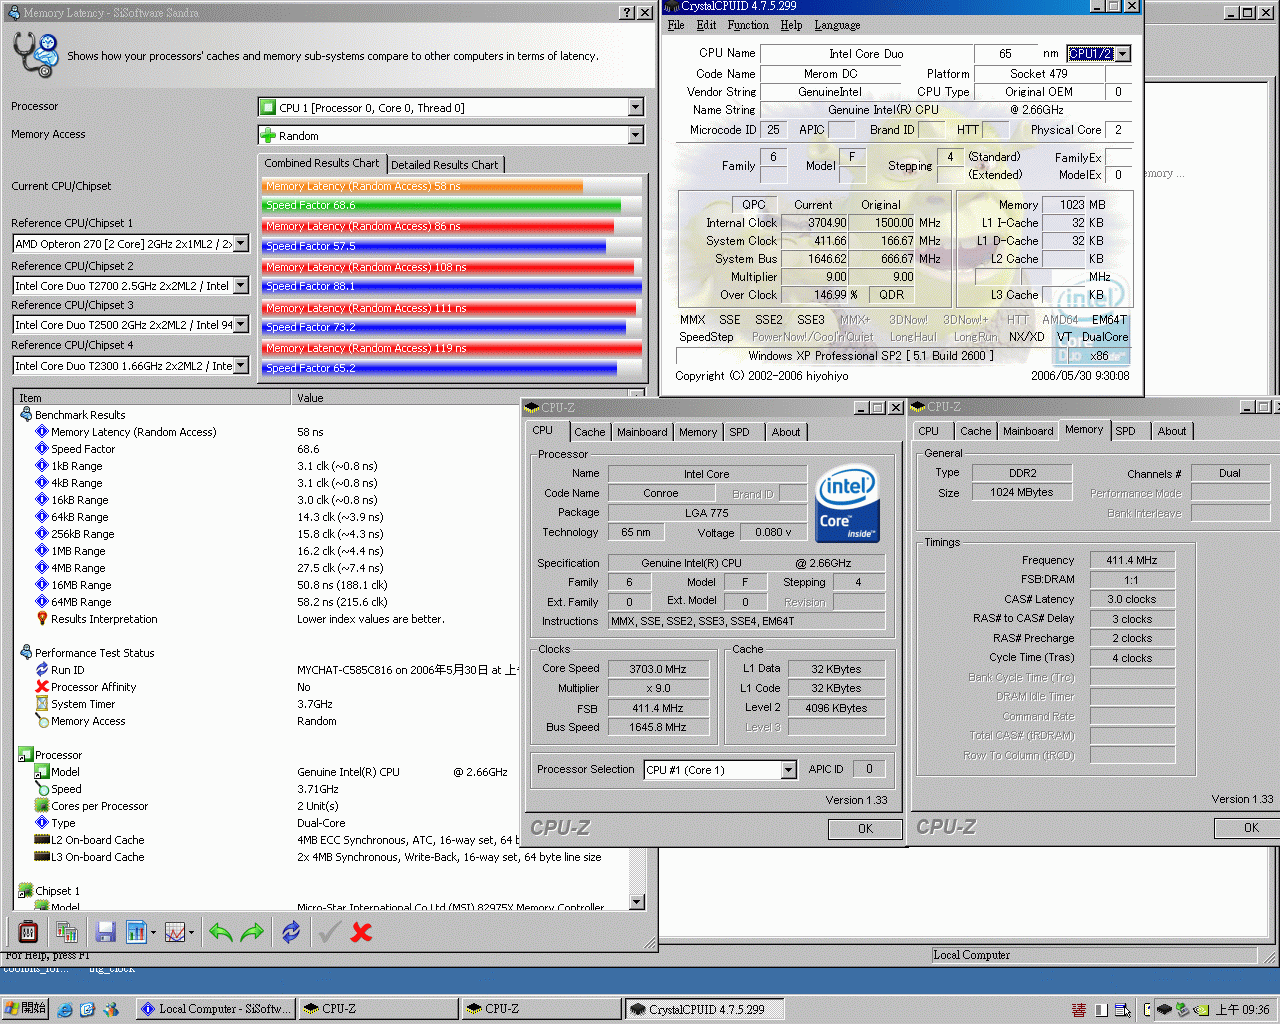Select Sandra's benchmark module icon on the toolbar

(26, 931)
